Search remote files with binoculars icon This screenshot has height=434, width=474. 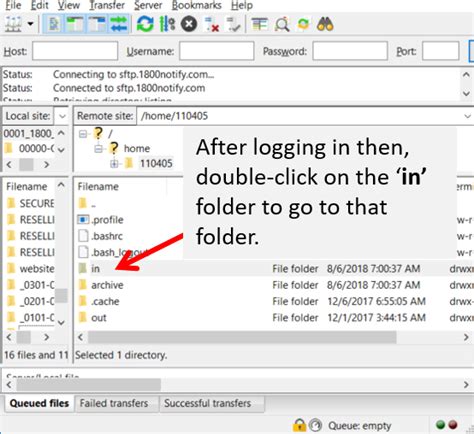click(325, 24)
